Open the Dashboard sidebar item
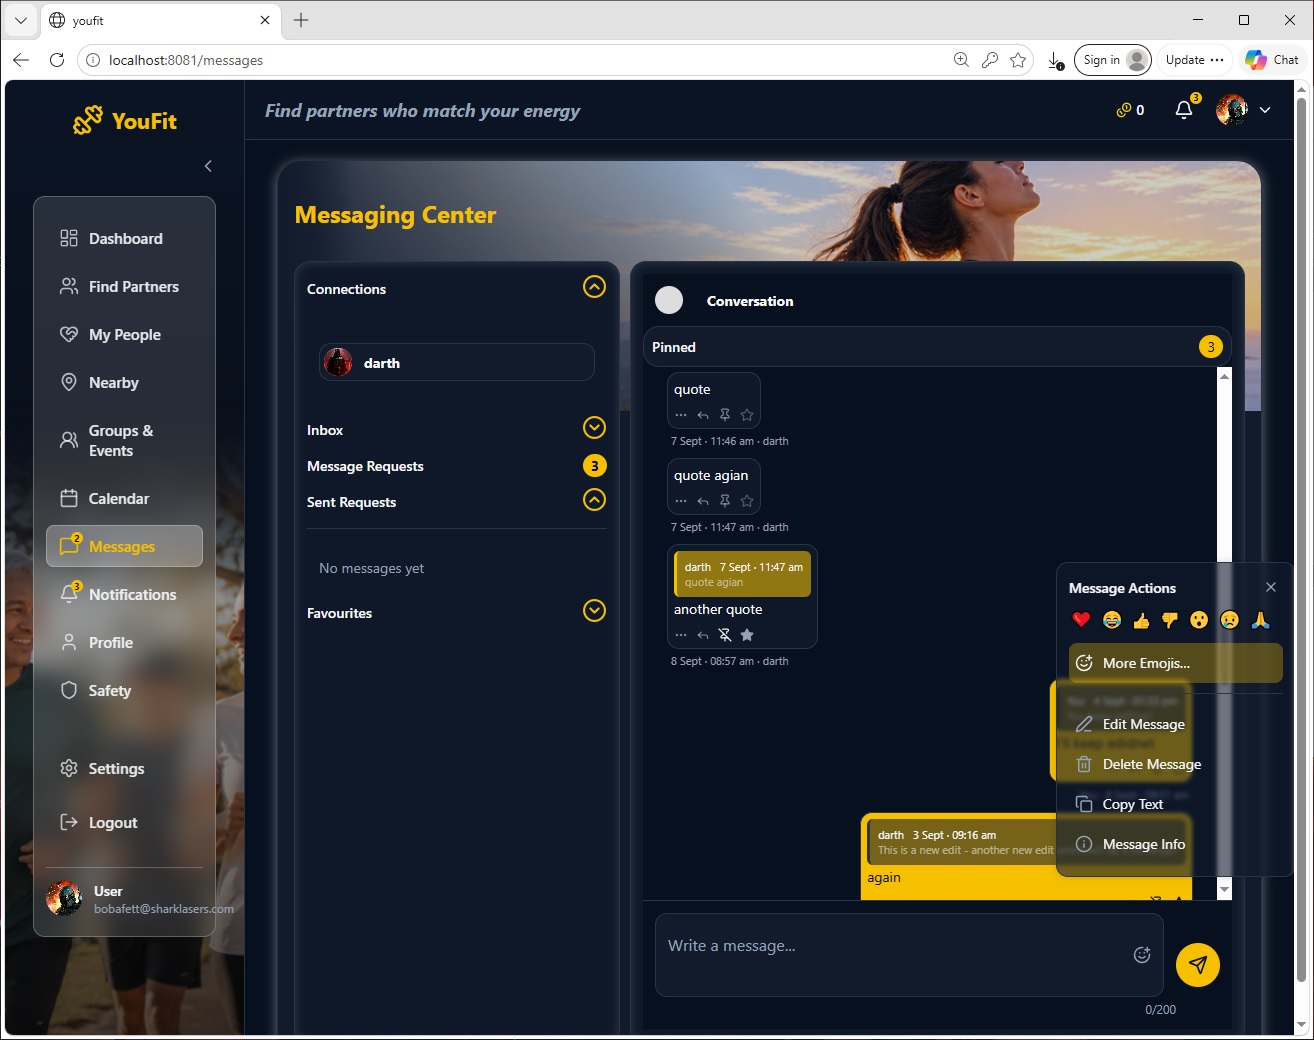1314x1040 pixels. 124,238
